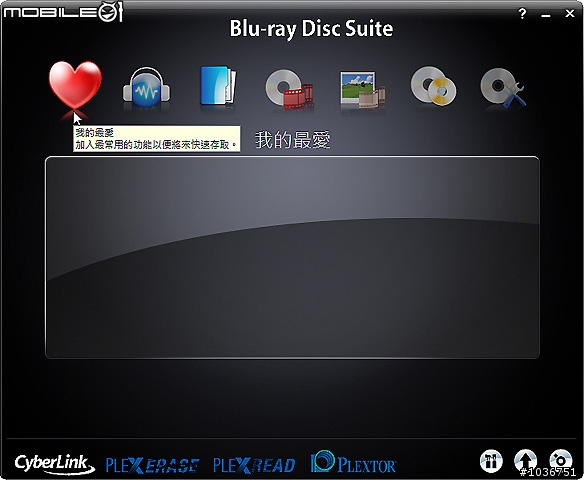Click the PlexErase logo
The width and height of the screenshot is (584, 480).
(x=152, y=465)
